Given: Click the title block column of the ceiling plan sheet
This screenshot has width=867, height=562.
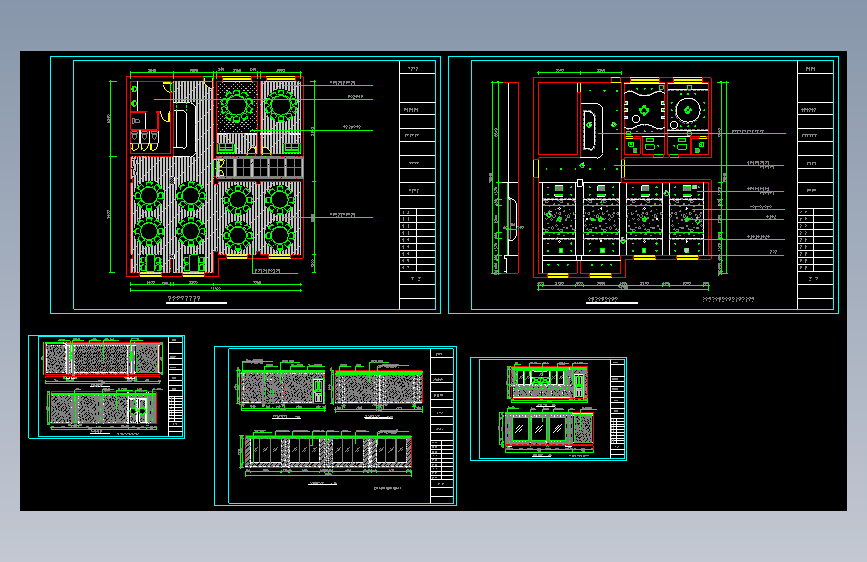Looking at the screenshot, I should (x=816, y=185).
